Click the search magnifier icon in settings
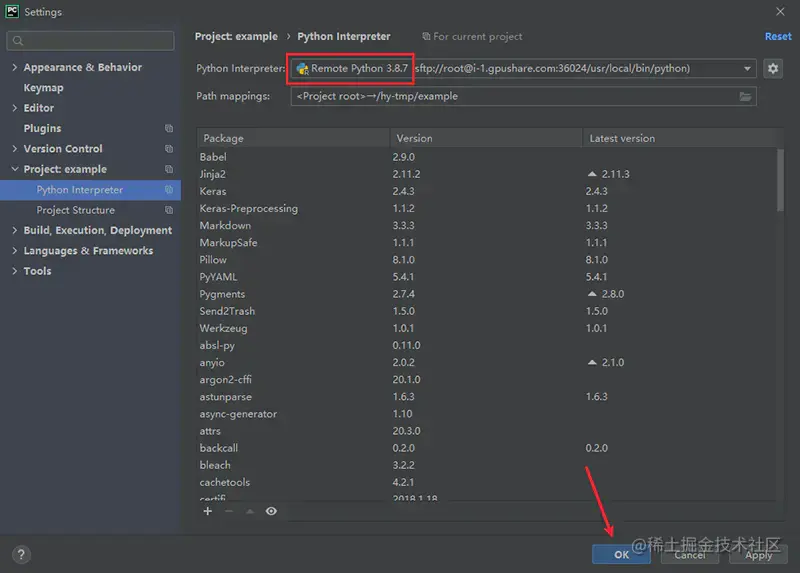The width and height of the screenshot is (800, 573). (x=18, y=41)
